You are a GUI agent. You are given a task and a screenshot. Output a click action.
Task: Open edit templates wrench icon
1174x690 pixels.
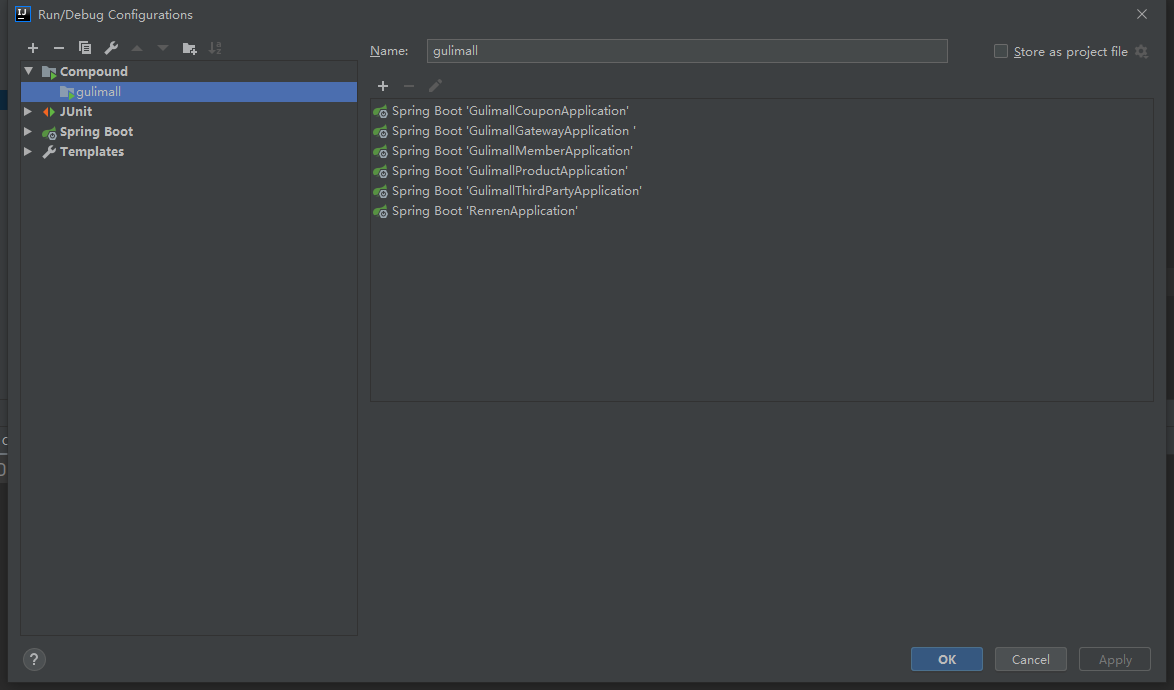click(x=111, y=48)
